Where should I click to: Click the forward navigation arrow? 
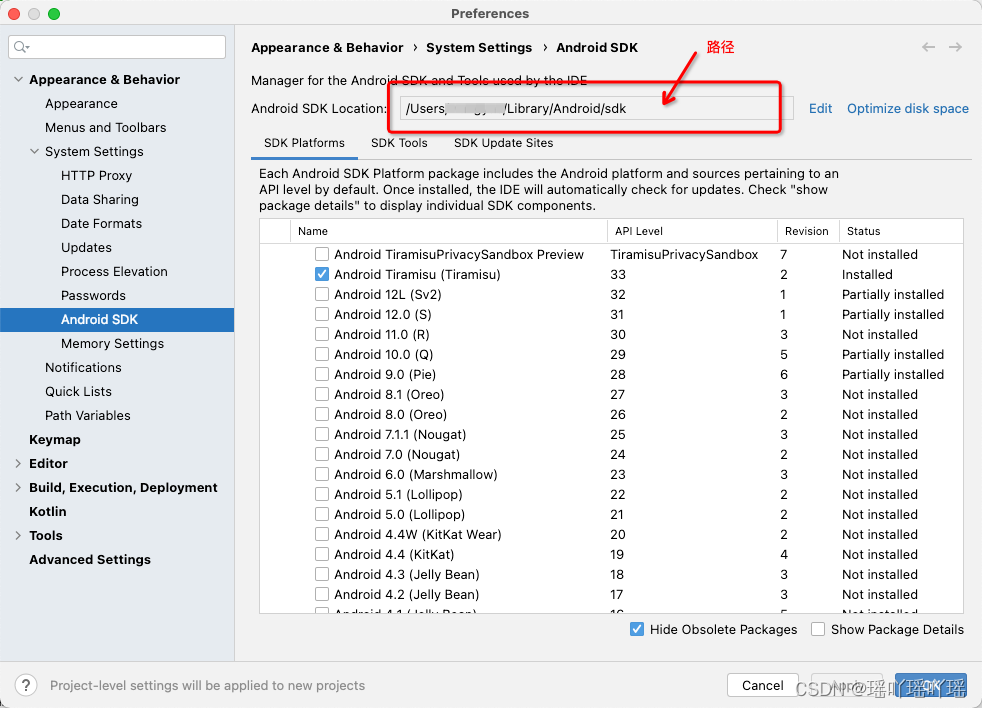pyautogui.click(x=955, y=47)
